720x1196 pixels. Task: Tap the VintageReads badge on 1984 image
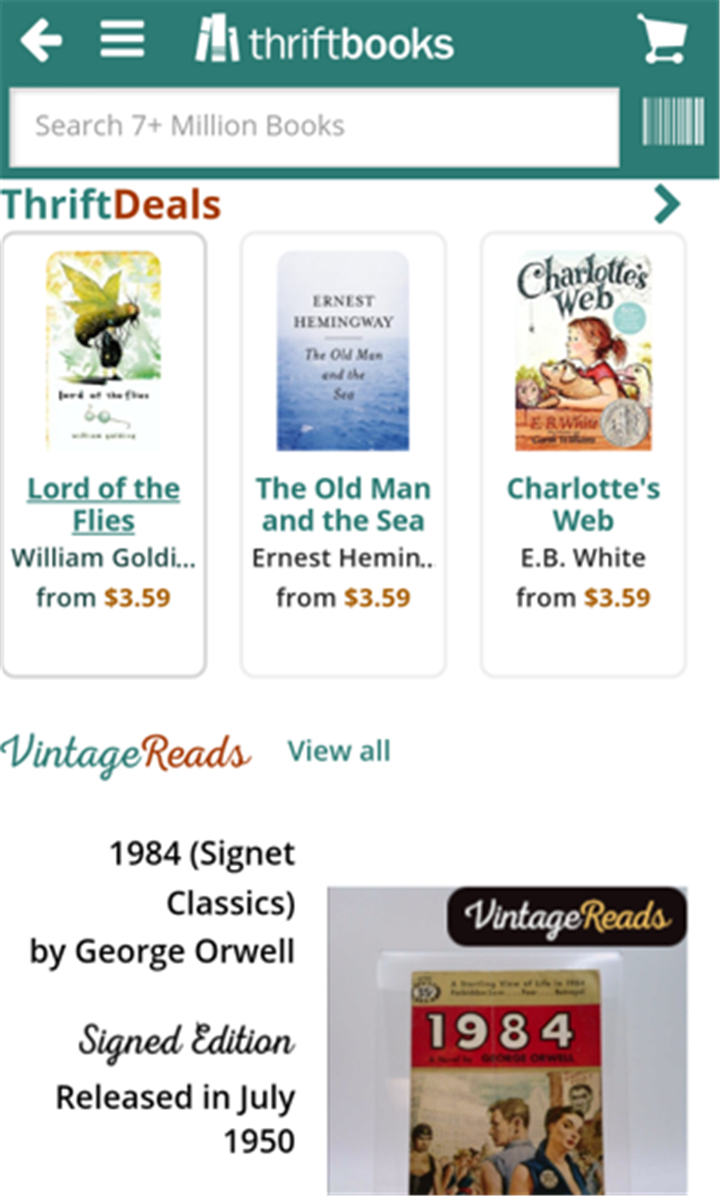pyautogui.click(x=567, y=916)
